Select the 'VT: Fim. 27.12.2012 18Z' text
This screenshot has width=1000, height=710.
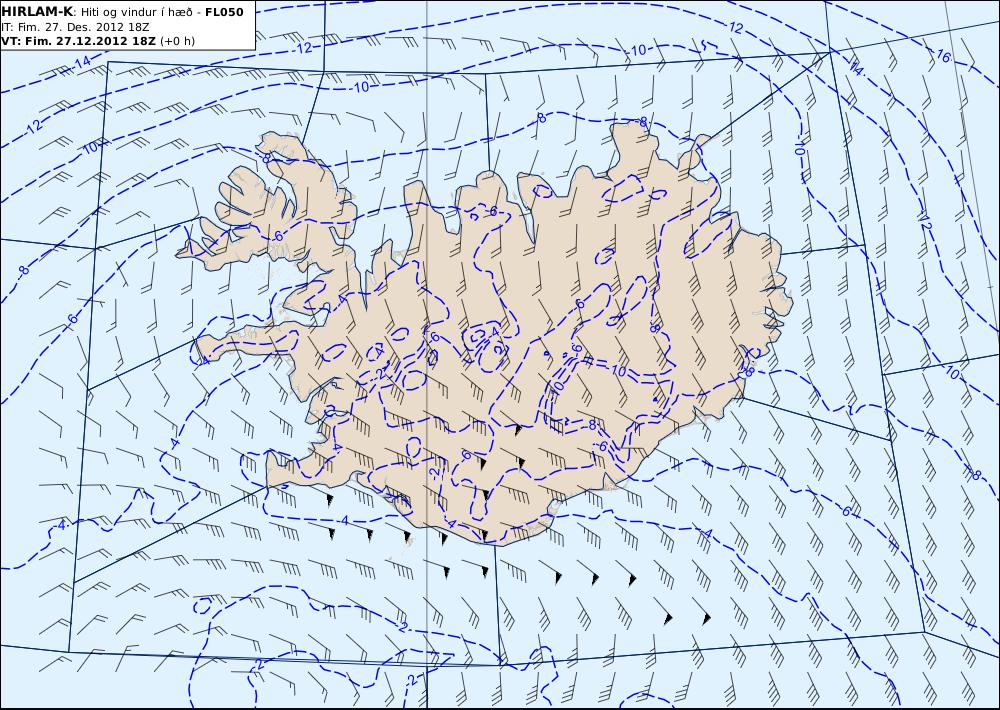point(78,41)
